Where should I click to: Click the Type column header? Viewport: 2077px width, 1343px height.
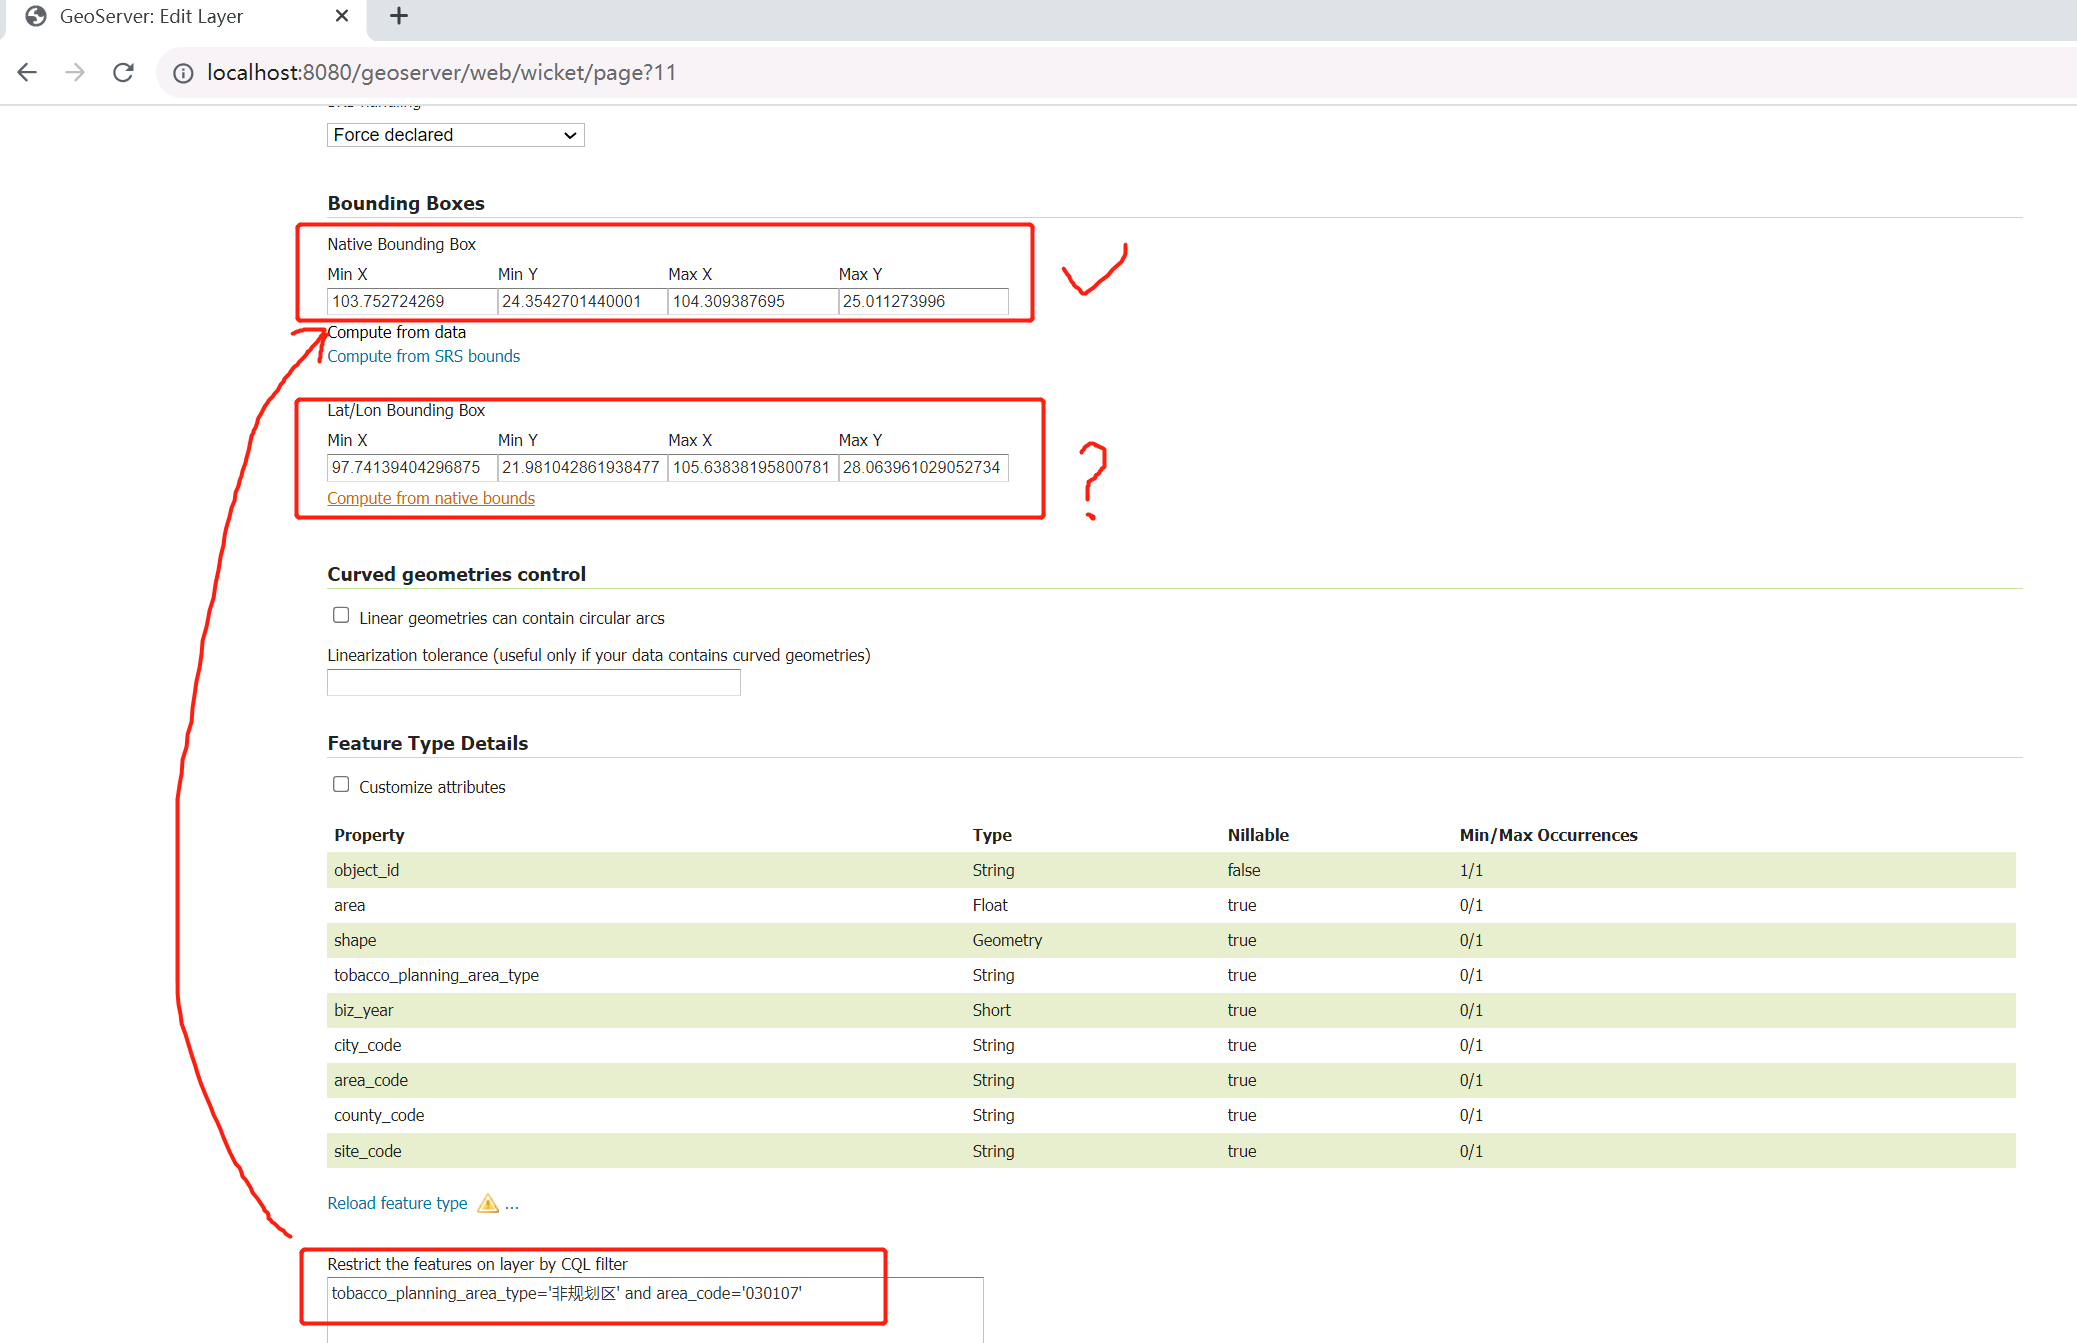tap(992, 835)
